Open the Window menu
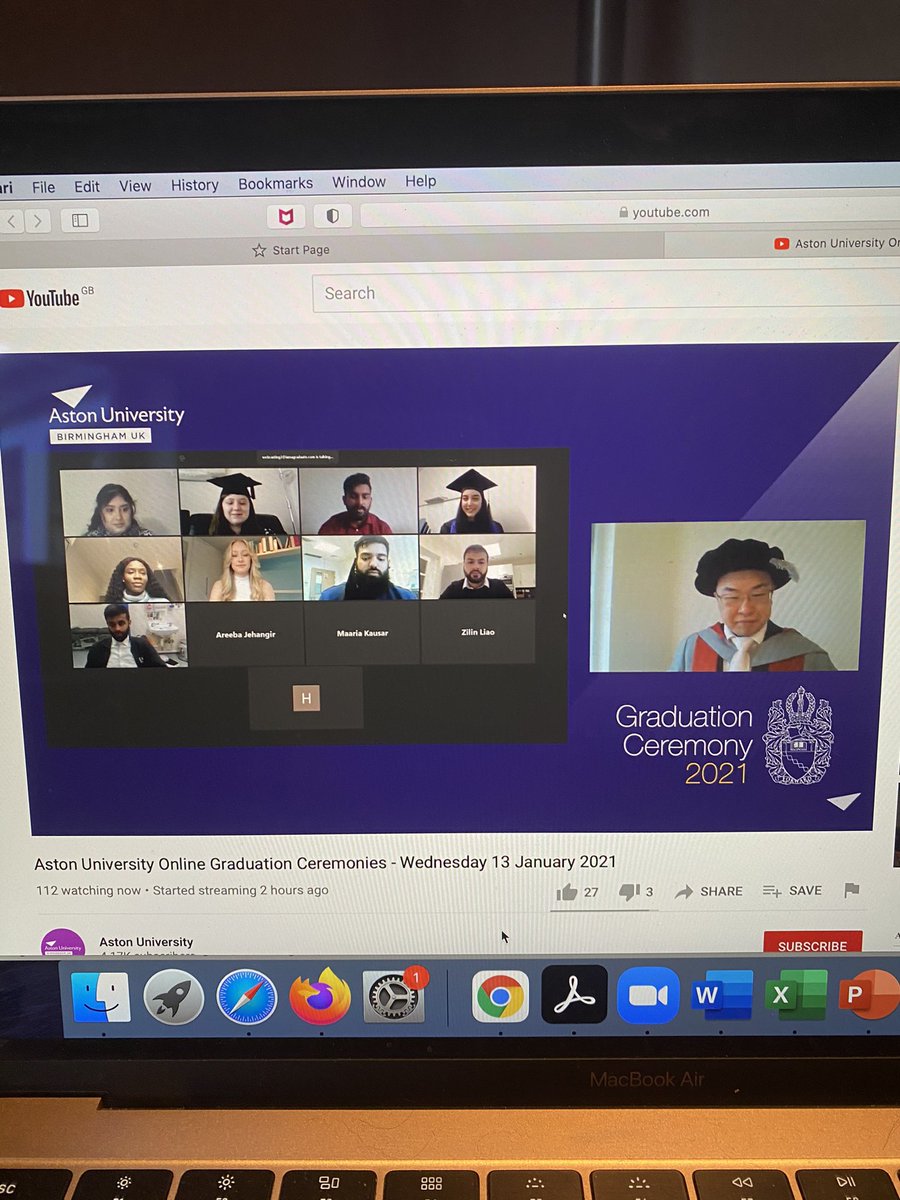 tap(359, 182)
